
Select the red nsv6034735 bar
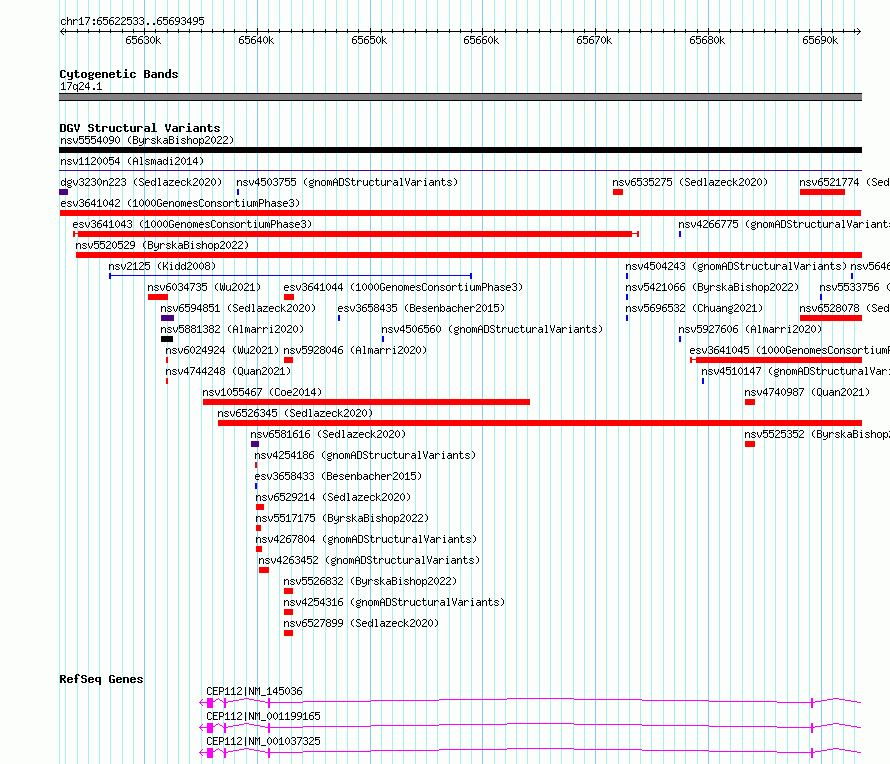coord(158,297)
